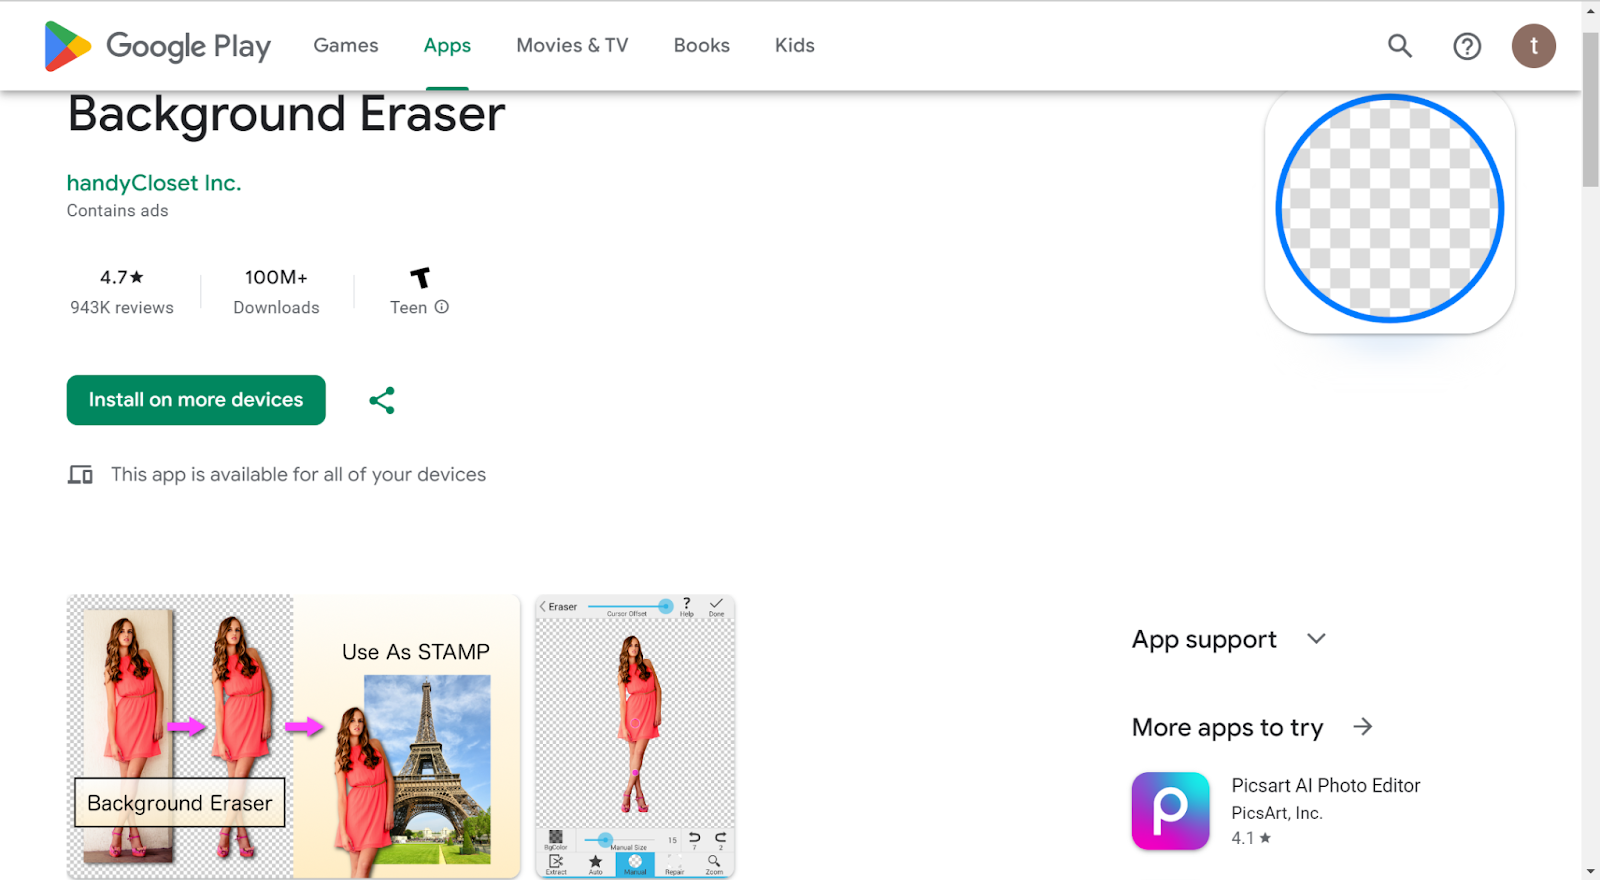
Task: Open the Eraser editor screenshot
Action: coord(635,737)
